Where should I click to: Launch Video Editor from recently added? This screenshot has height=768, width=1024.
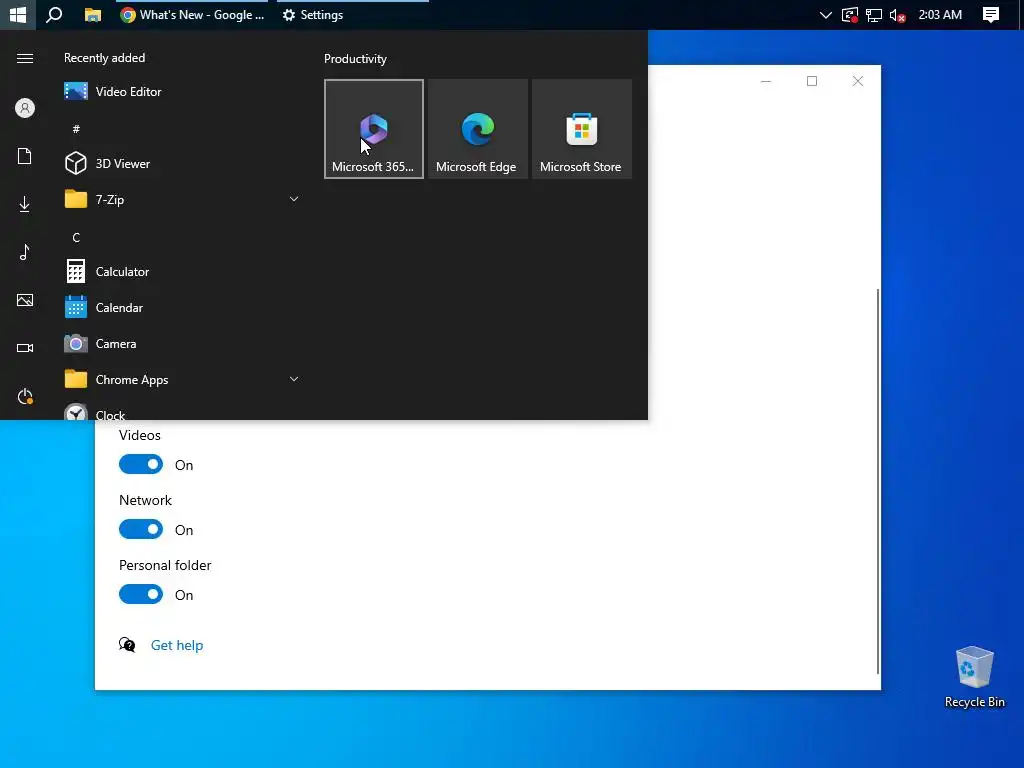point(182,91)
